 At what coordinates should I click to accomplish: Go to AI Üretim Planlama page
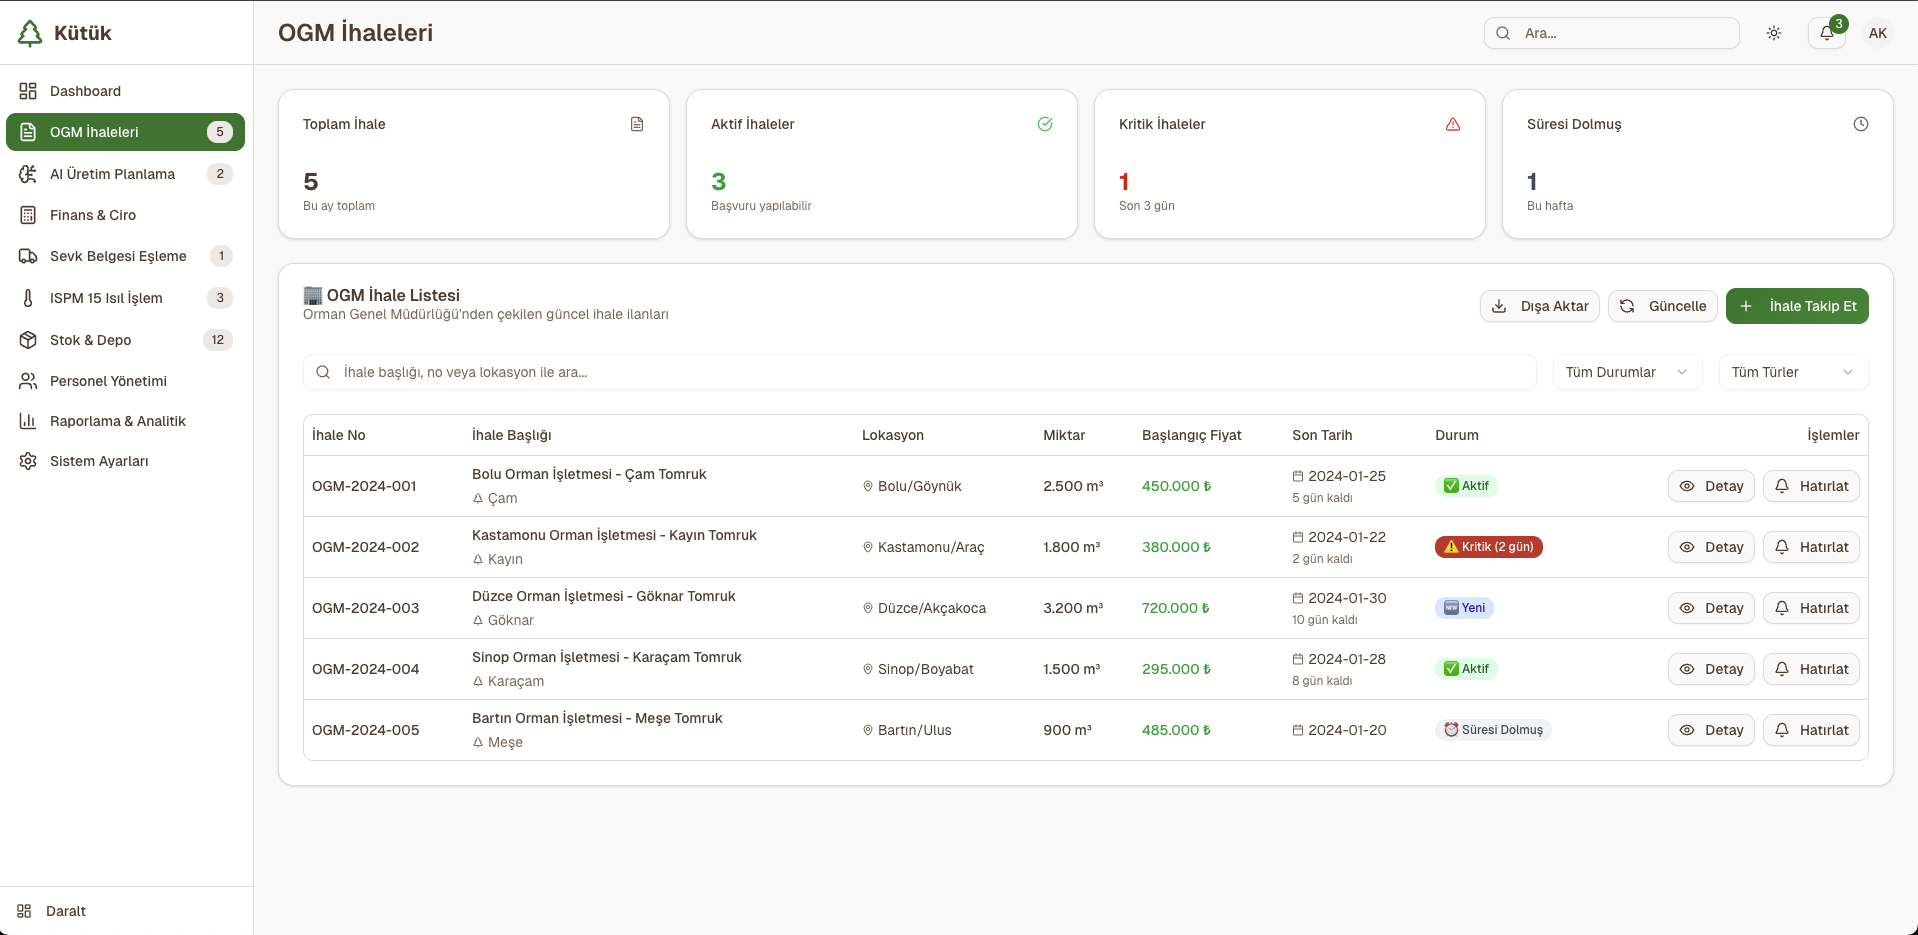pos(112,174)
